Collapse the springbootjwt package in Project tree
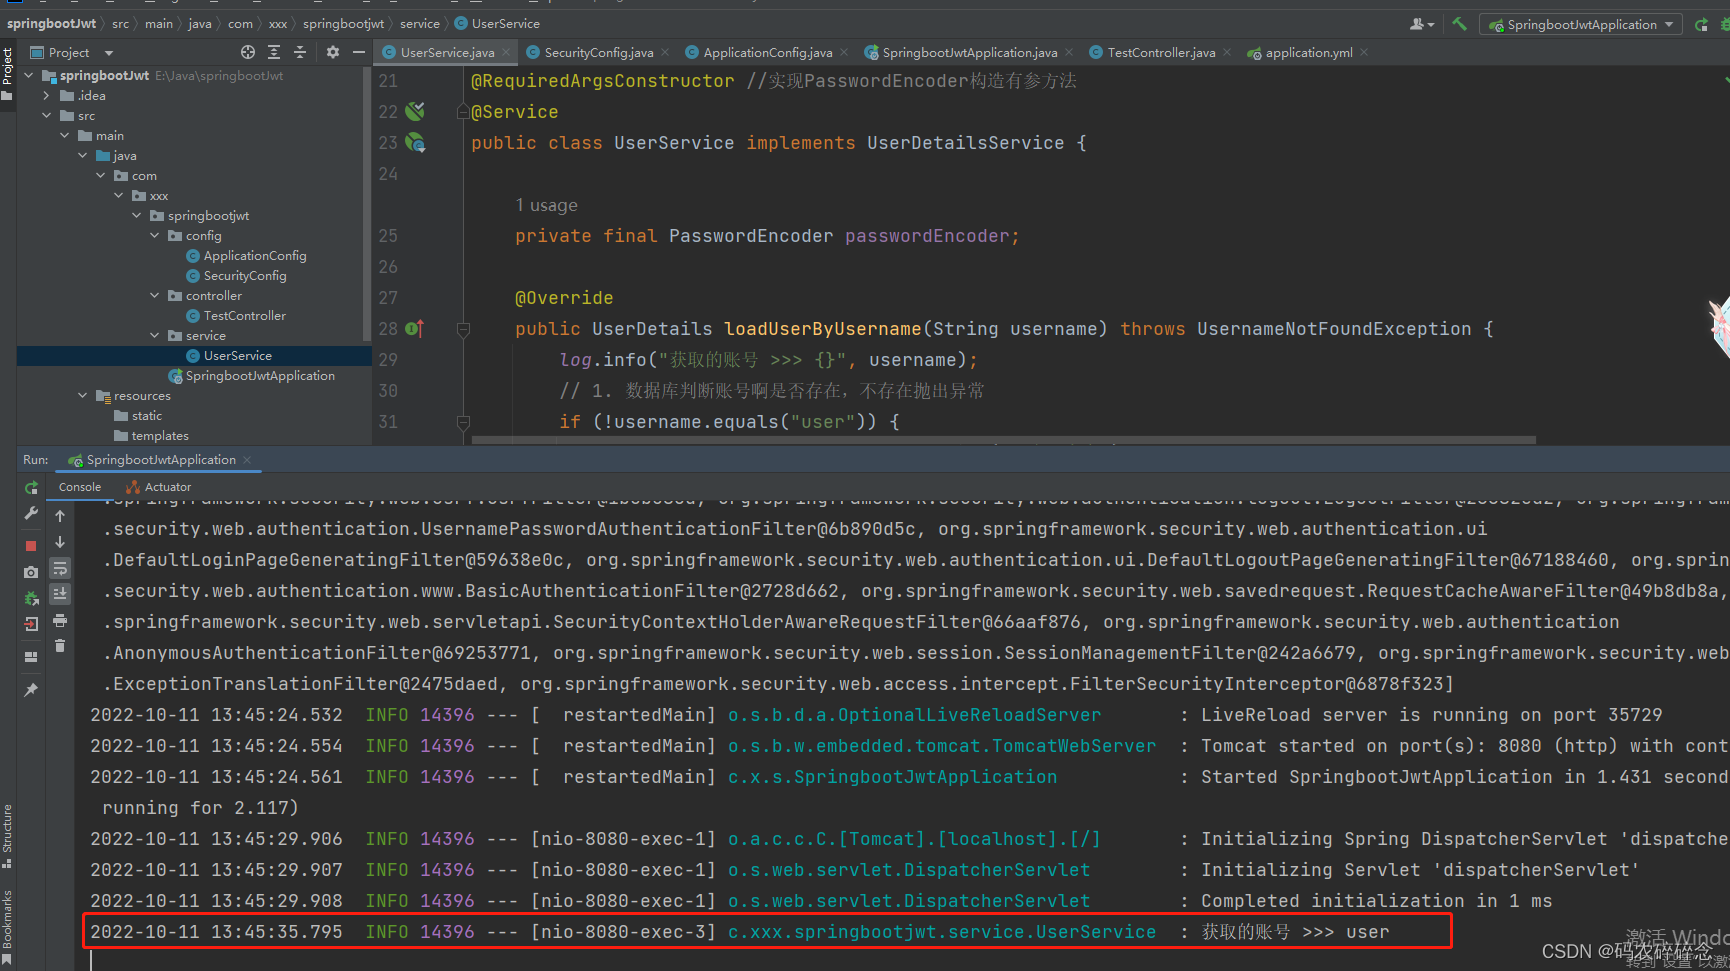The height and width of the screenshot is (971, 1730). 137,215
